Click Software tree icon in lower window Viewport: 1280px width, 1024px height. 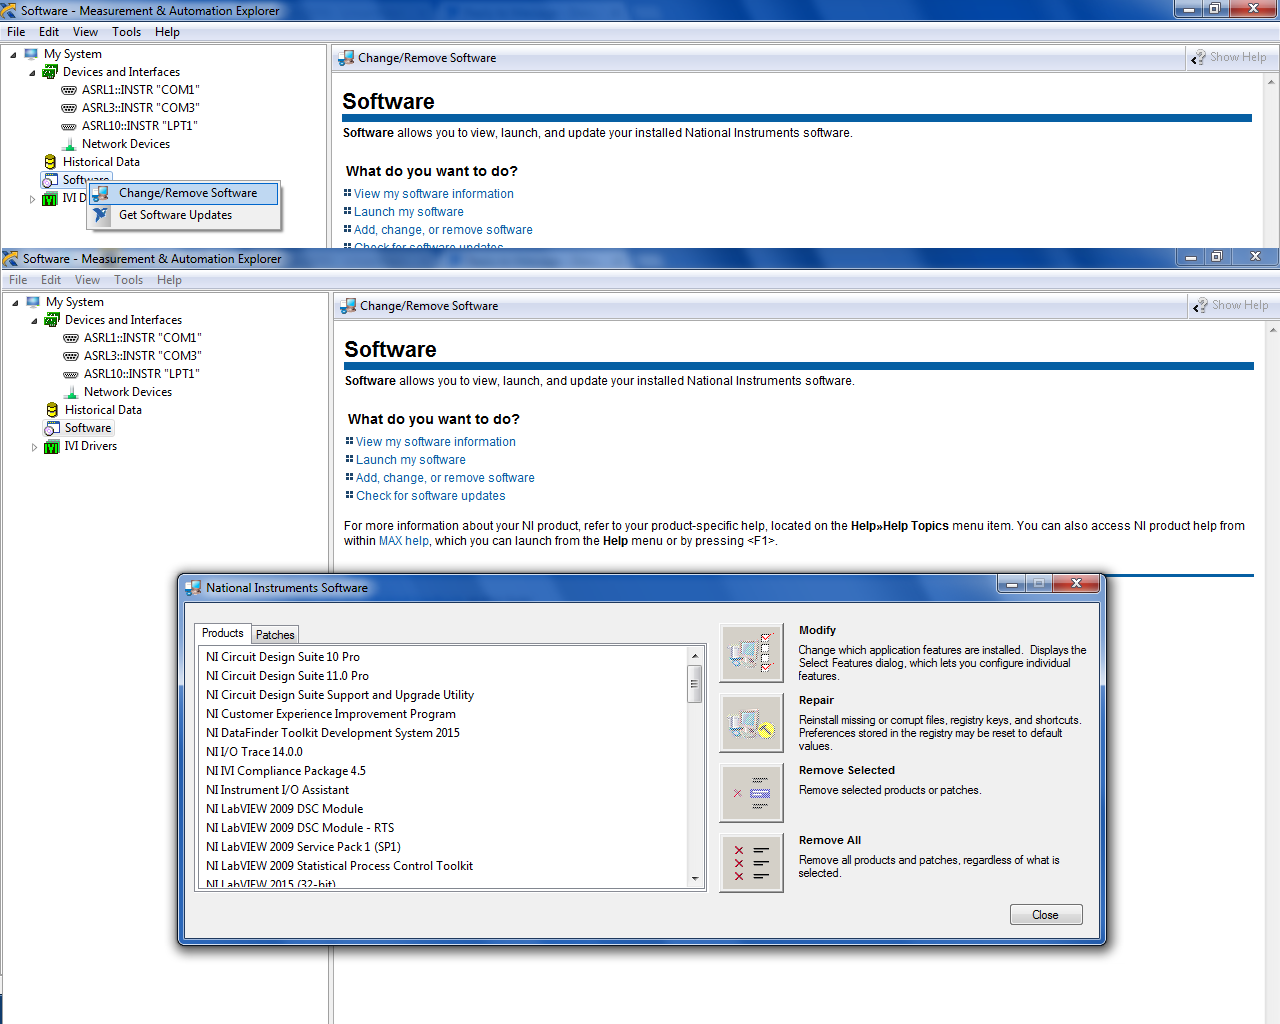[52, 428]
